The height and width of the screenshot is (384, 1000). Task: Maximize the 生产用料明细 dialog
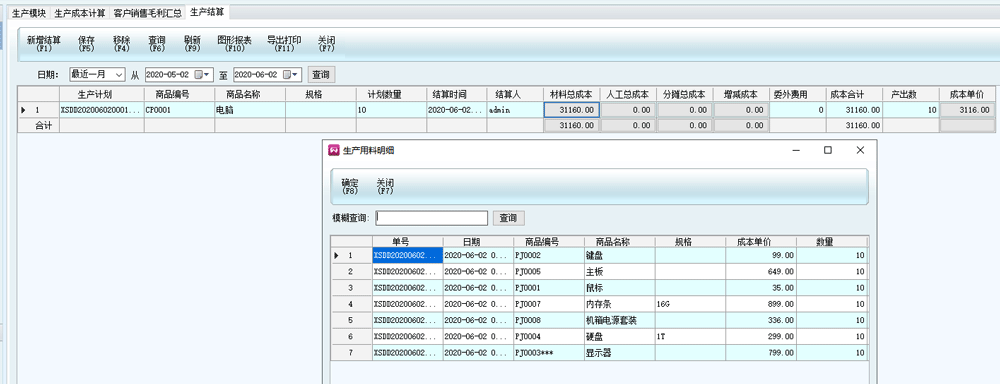828,151
